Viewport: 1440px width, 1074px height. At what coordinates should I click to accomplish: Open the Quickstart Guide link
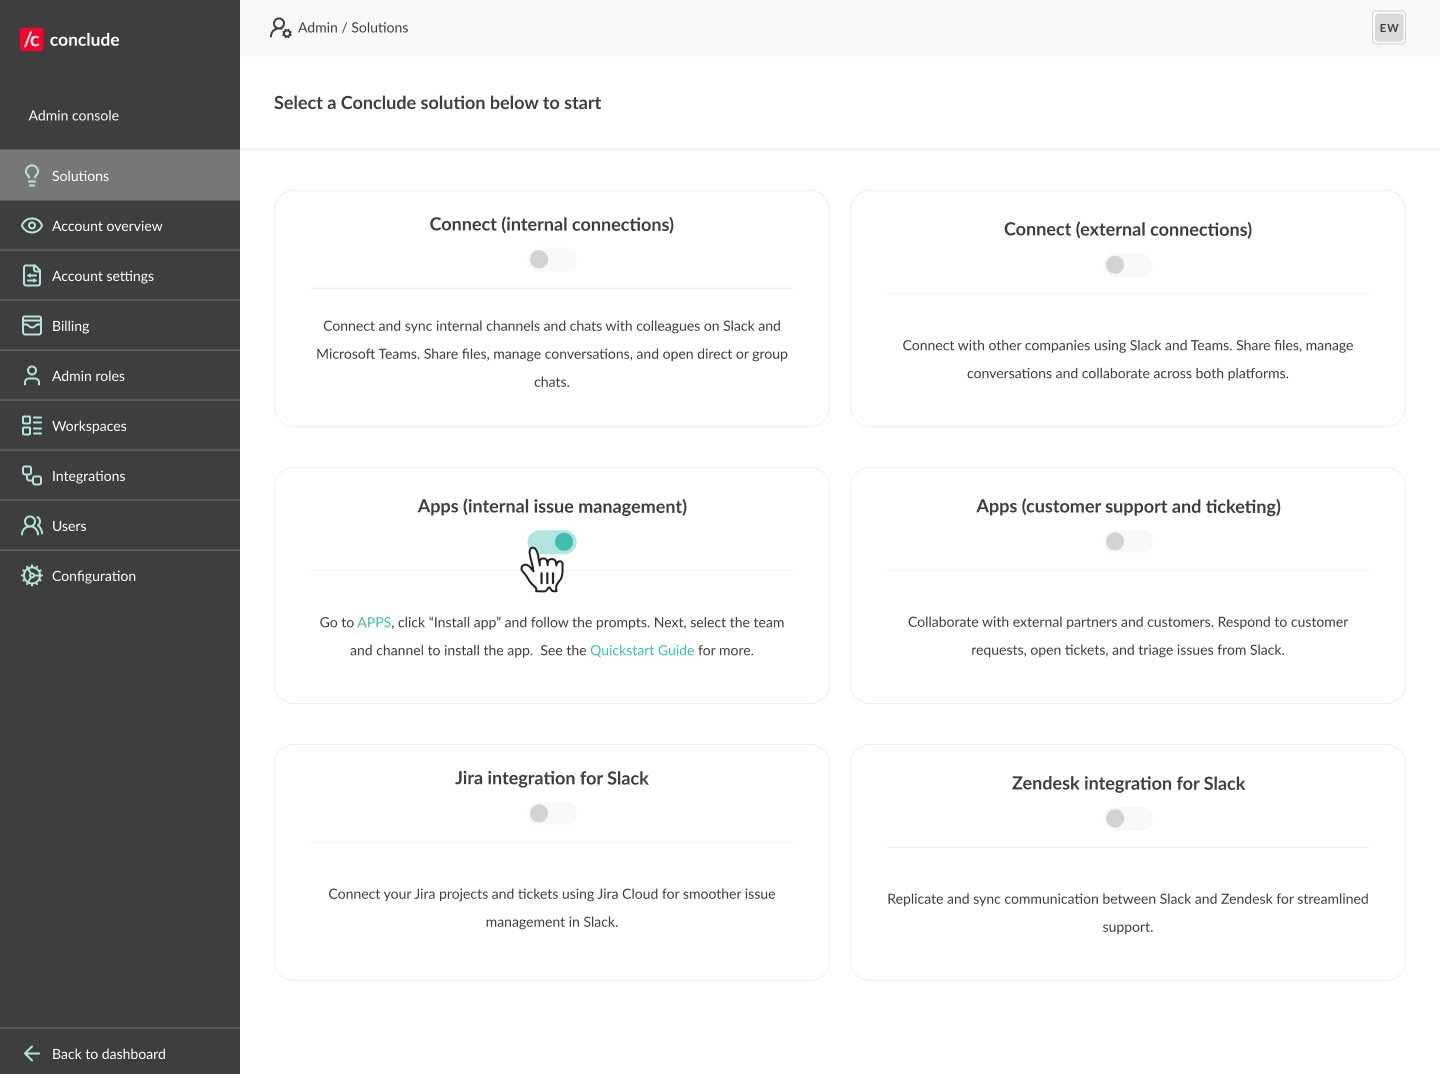click(x=642, y=650)
